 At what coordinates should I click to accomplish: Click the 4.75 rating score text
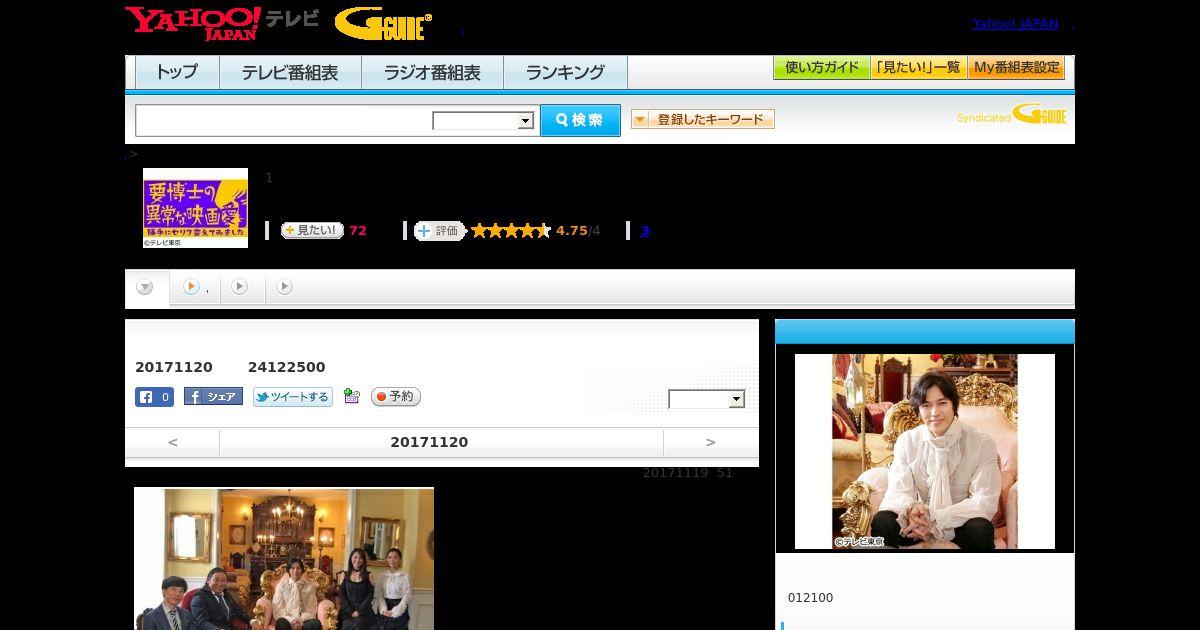tap(572, 231)
